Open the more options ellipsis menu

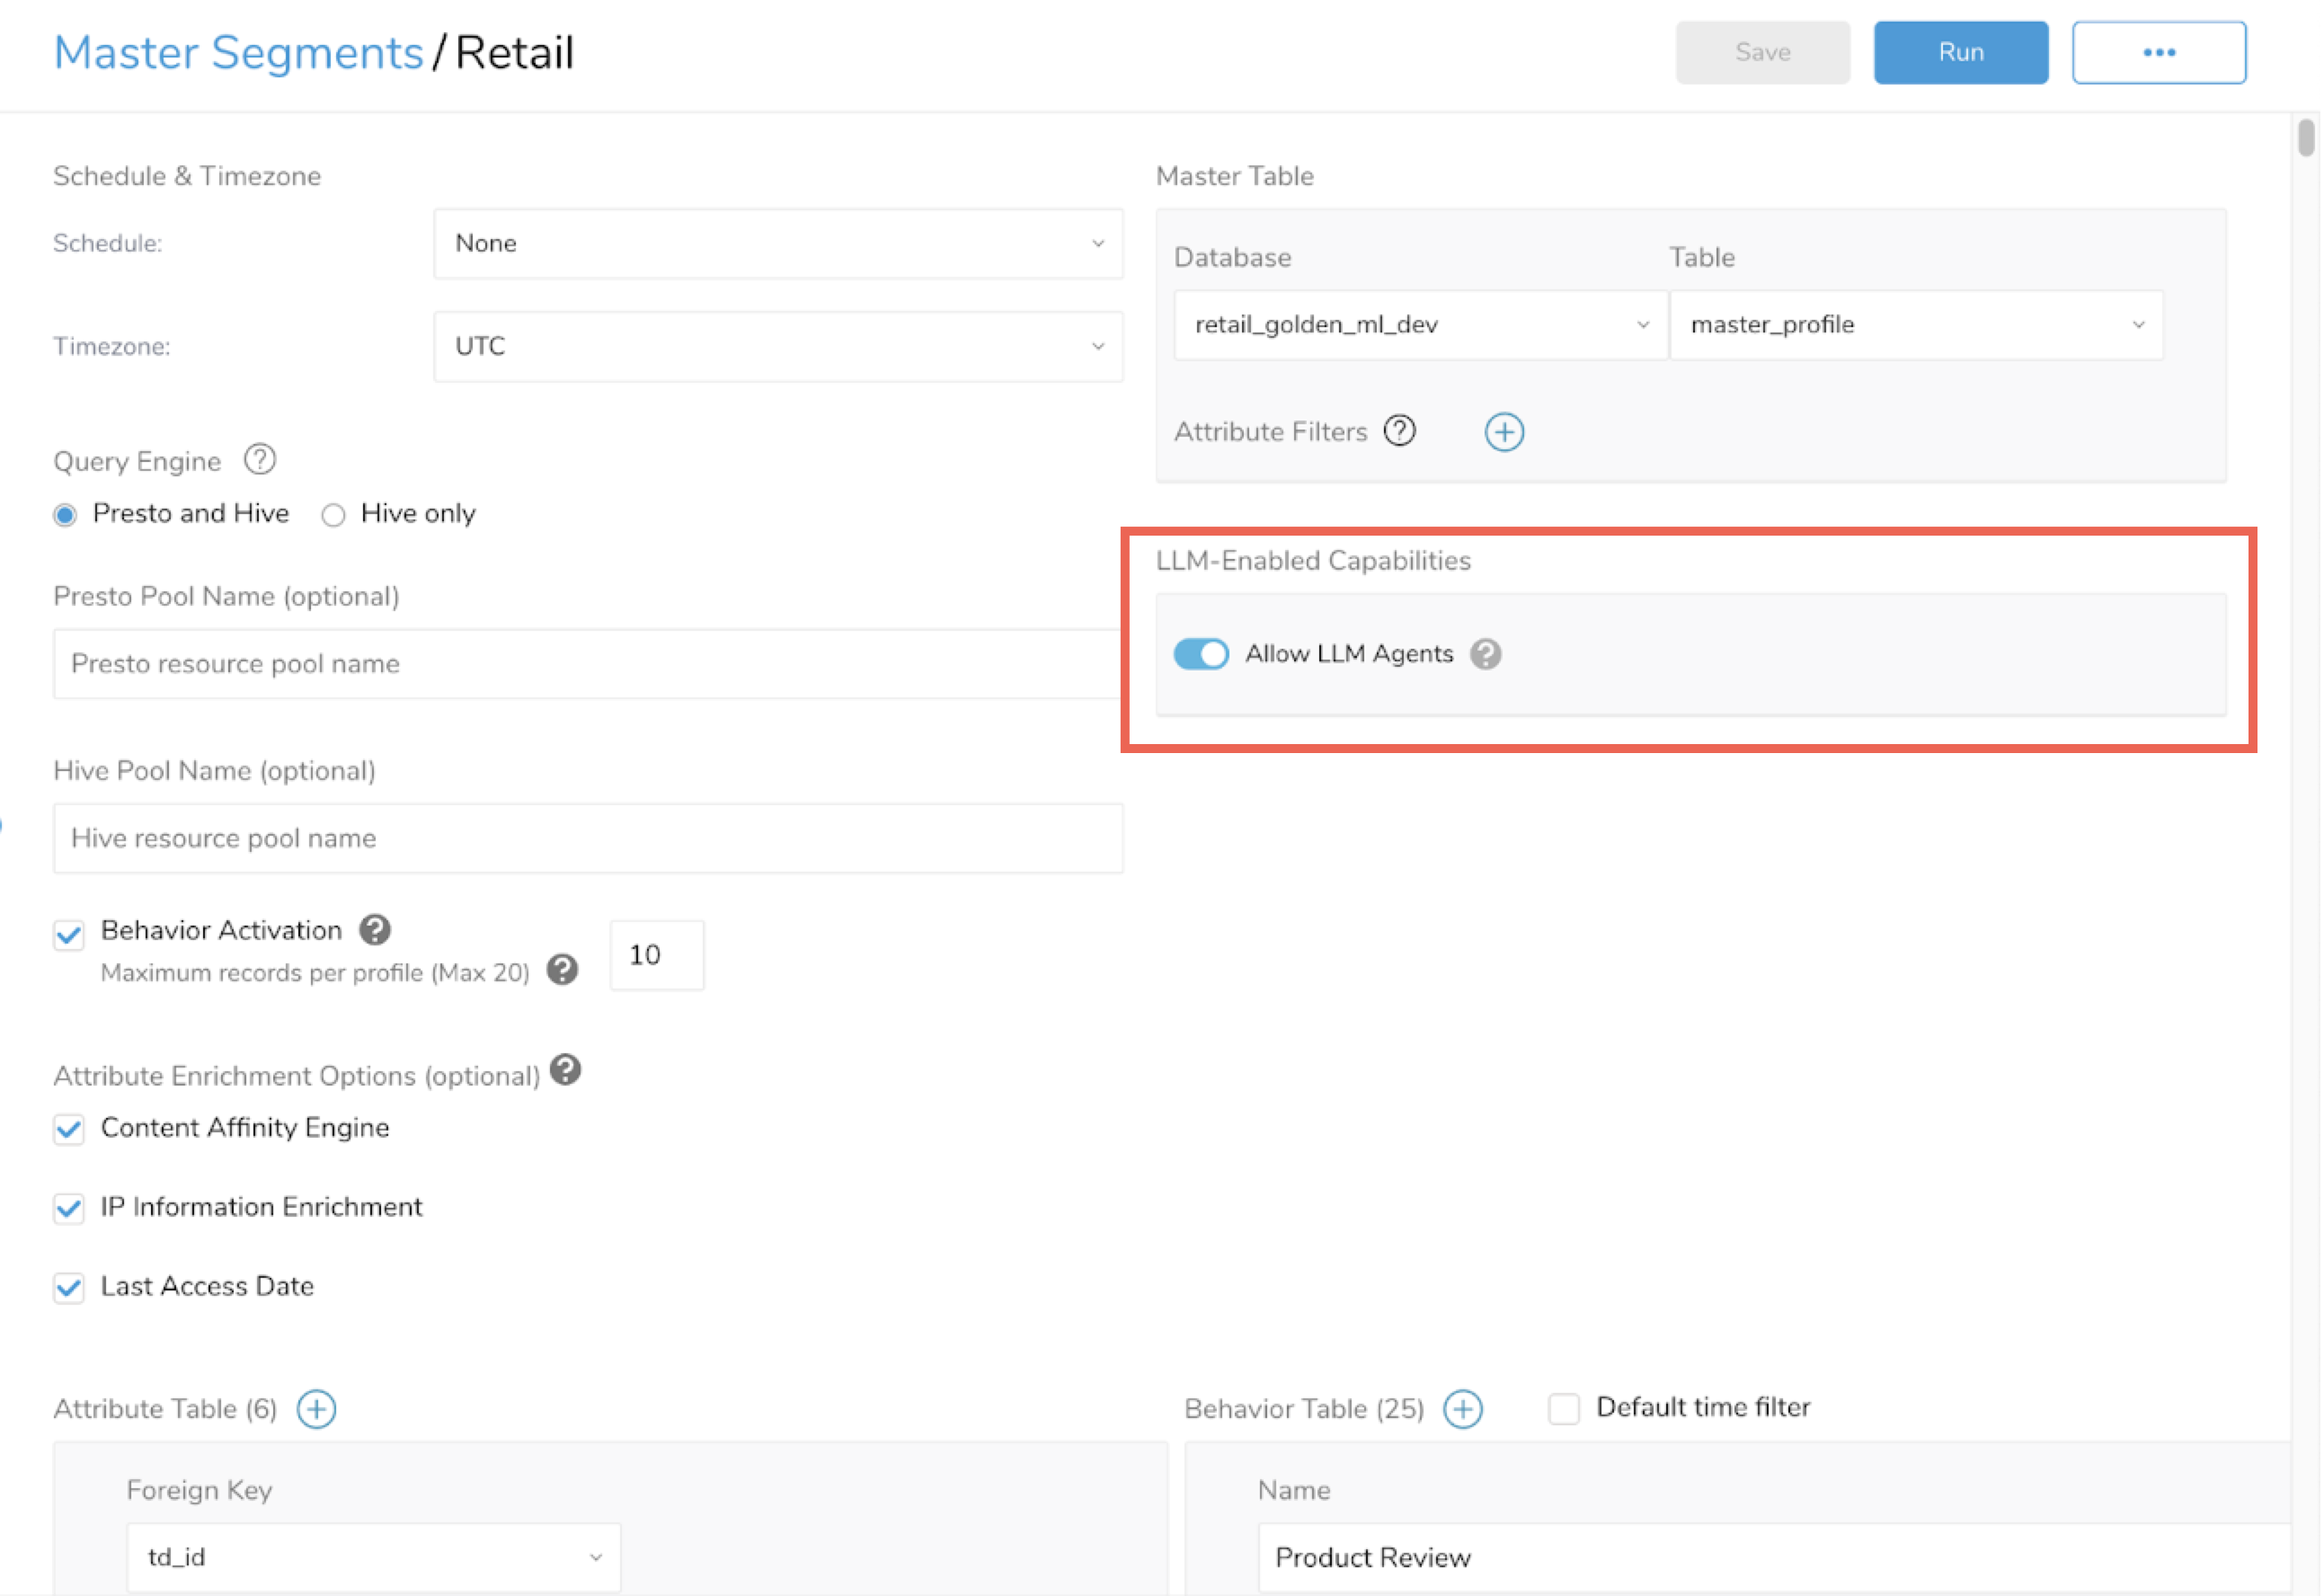pyautogui.click(x=2158, y=53)
